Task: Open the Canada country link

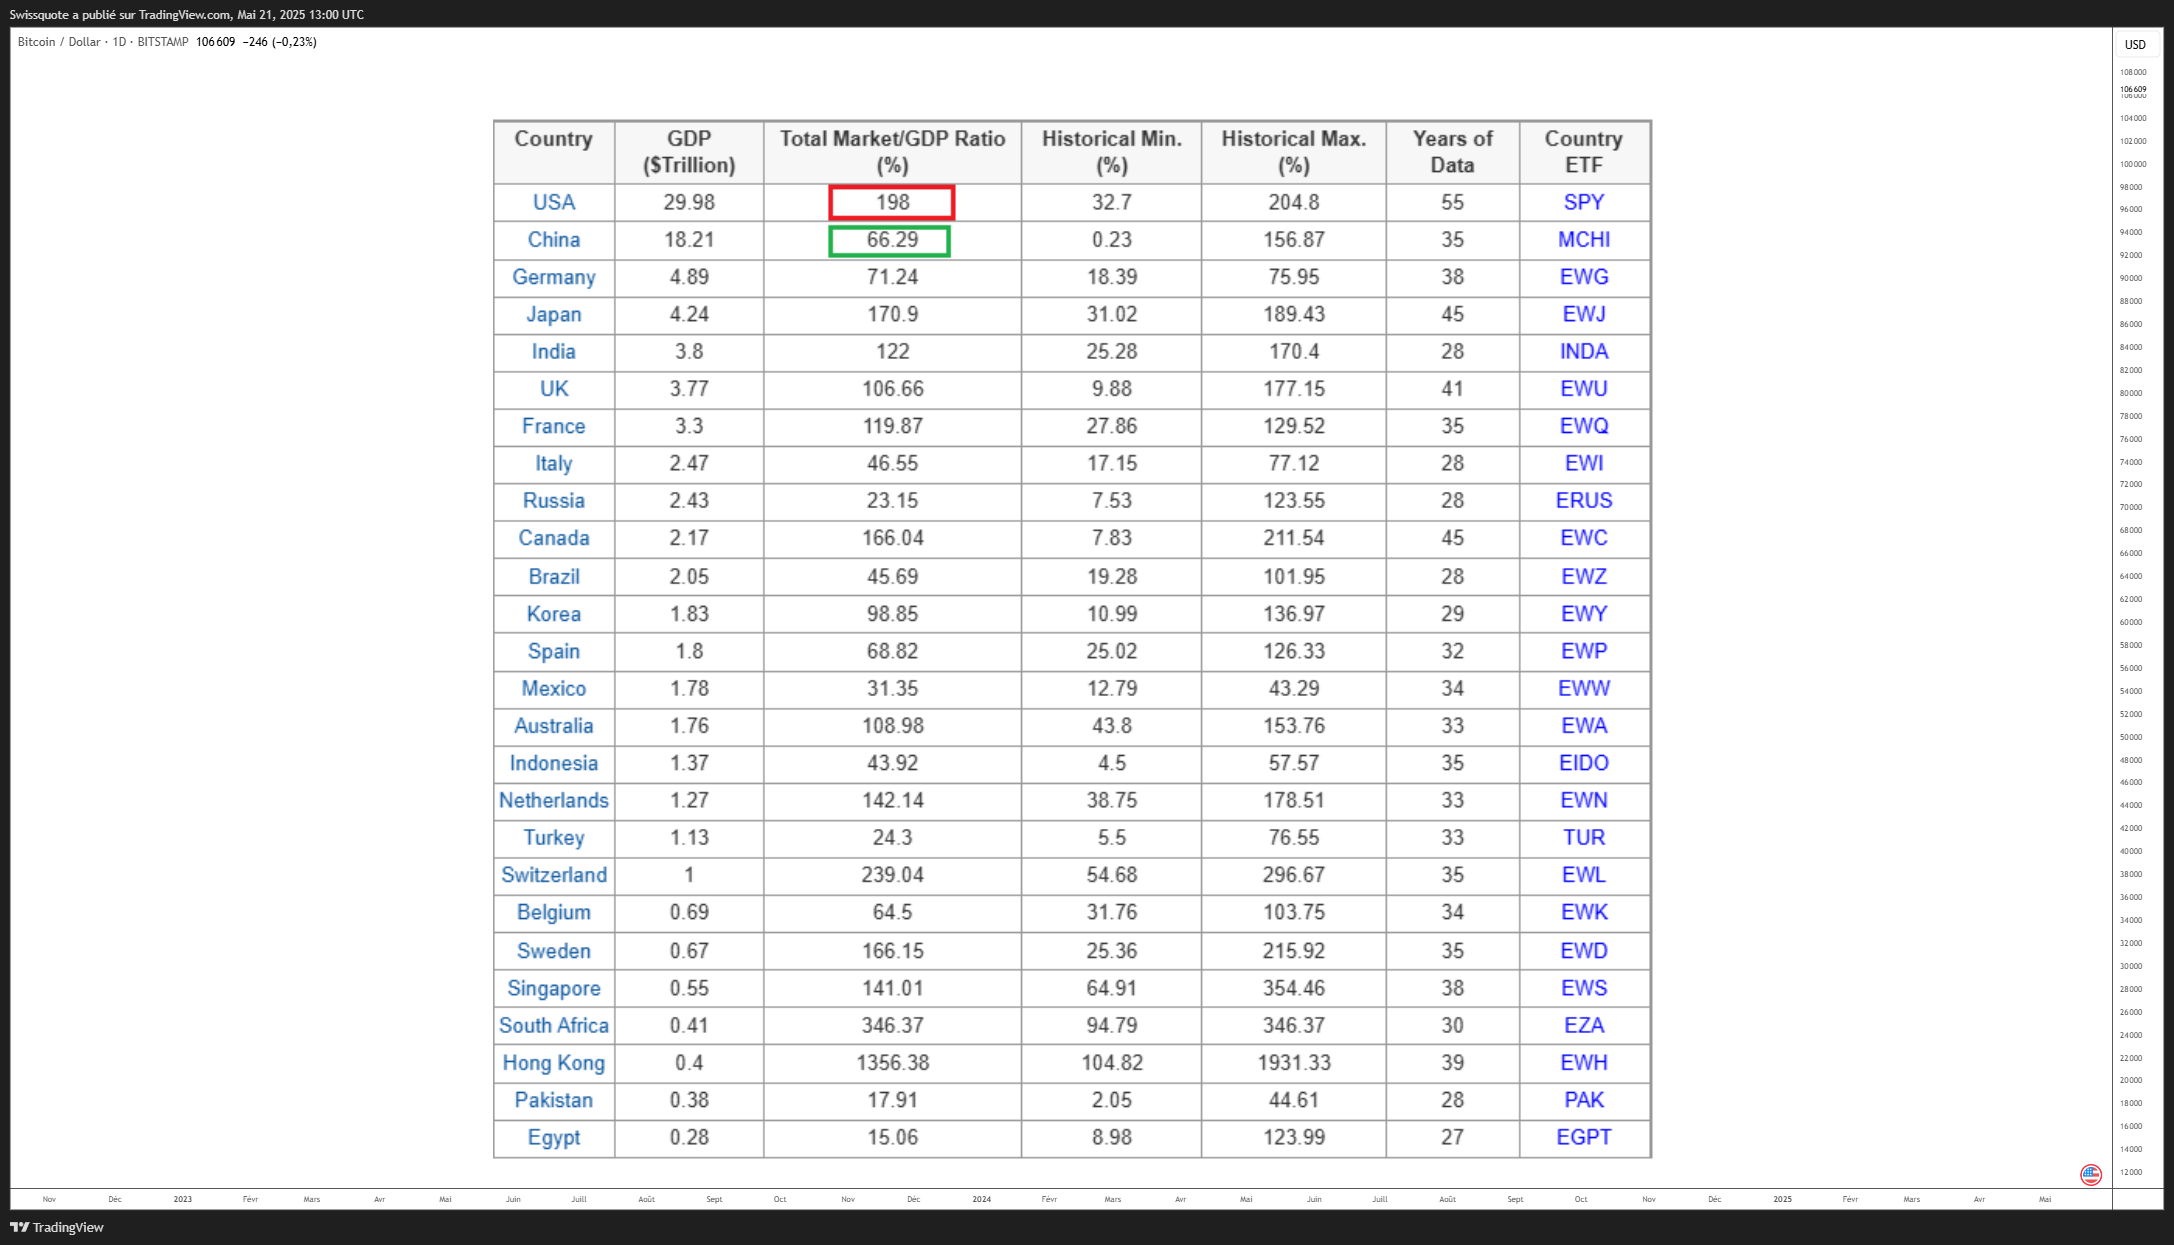Action: click(554, 538)
